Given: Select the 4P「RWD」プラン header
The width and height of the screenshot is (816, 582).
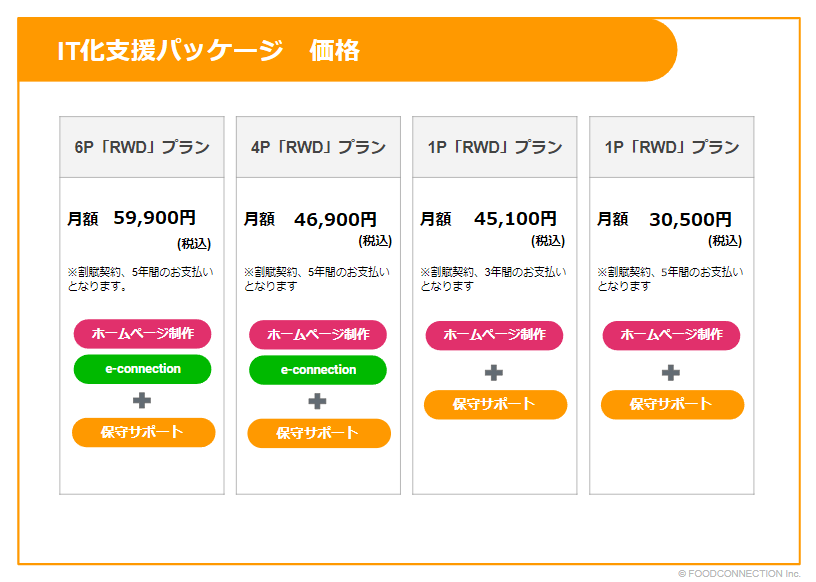Looking at the screenshot, I should 318,147.
